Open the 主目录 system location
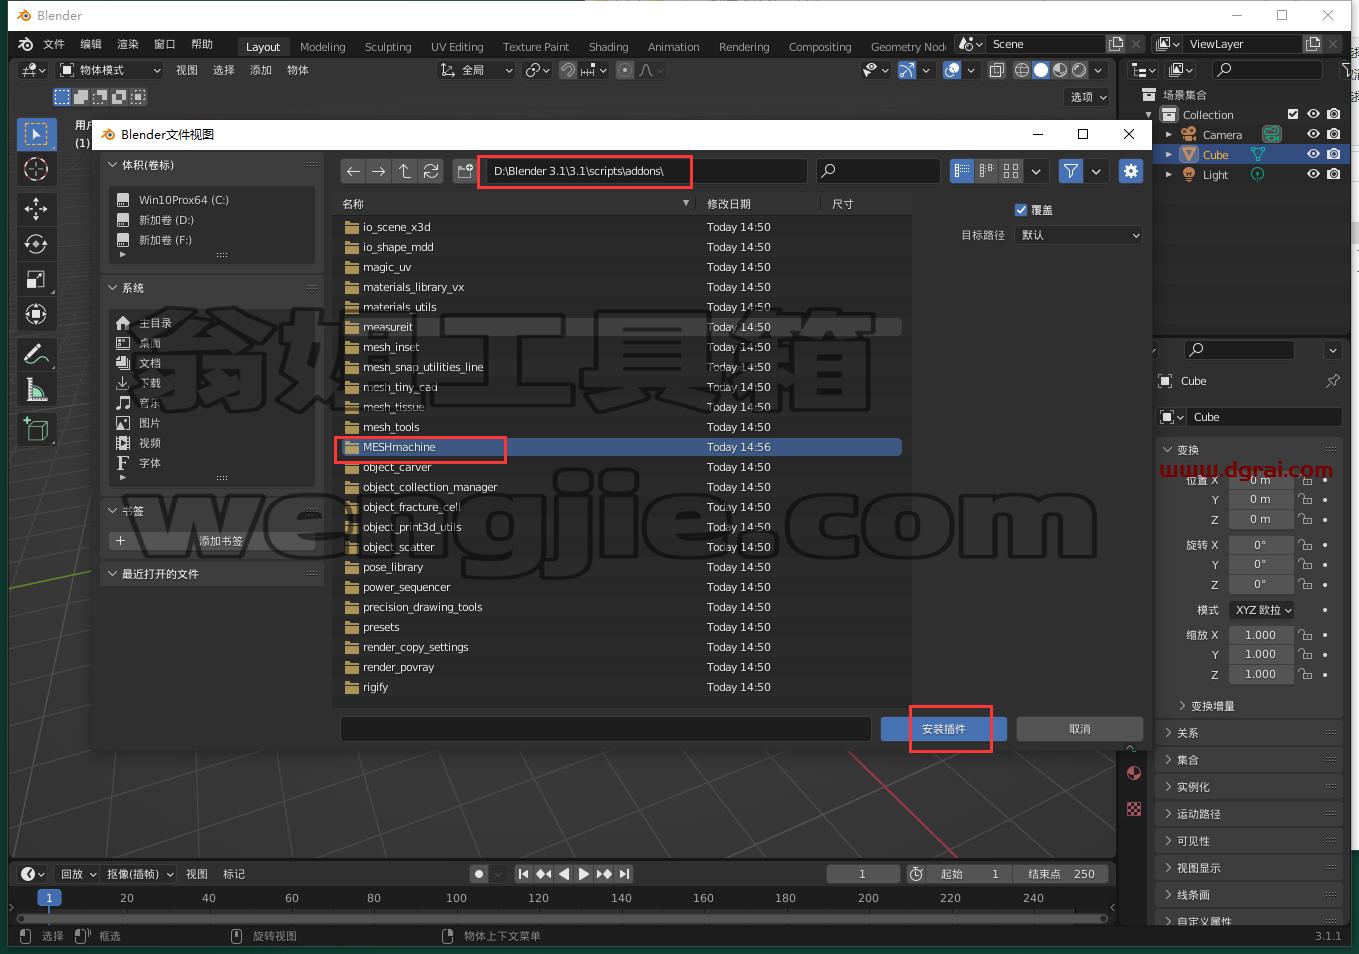 pos(155,323)
